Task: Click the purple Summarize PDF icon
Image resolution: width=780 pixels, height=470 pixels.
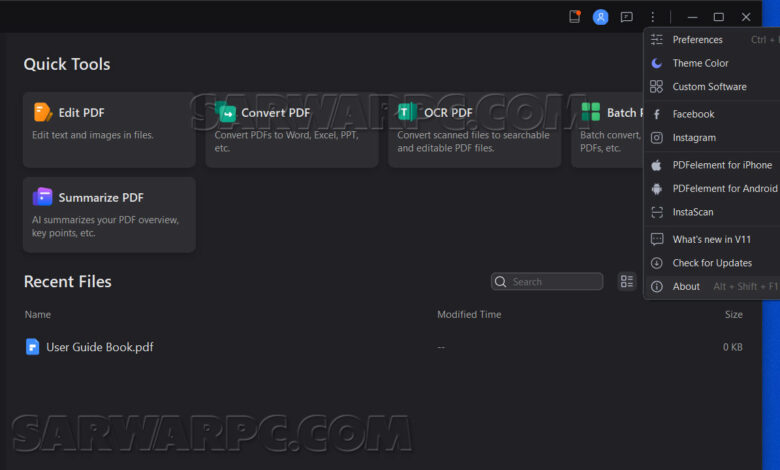Action: coord(43,197)
